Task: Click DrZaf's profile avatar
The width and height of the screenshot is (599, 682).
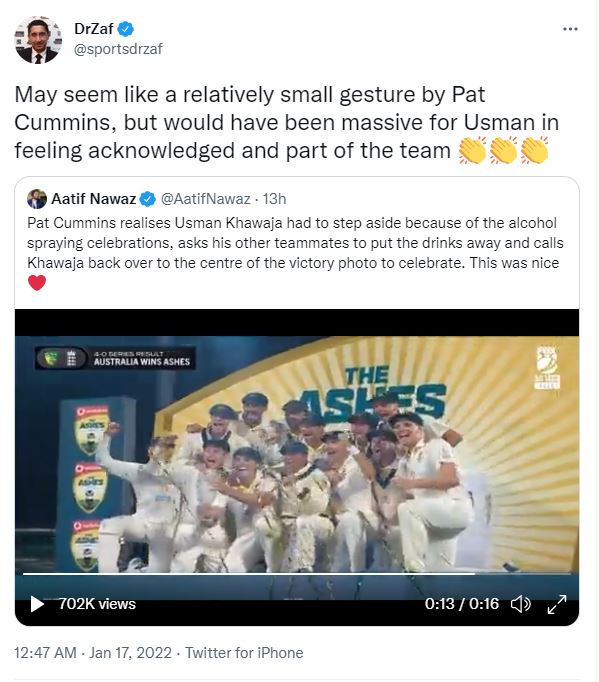Action: click(38, 40)
